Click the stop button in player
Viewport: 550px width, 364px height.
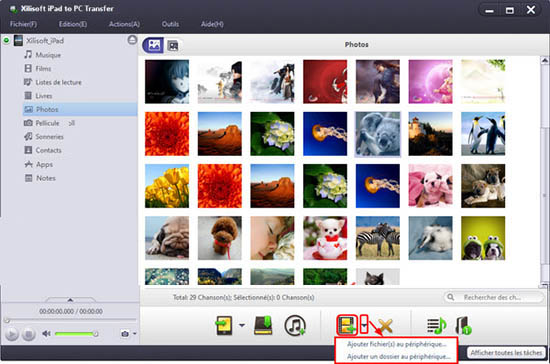click(x=29, y=334)
